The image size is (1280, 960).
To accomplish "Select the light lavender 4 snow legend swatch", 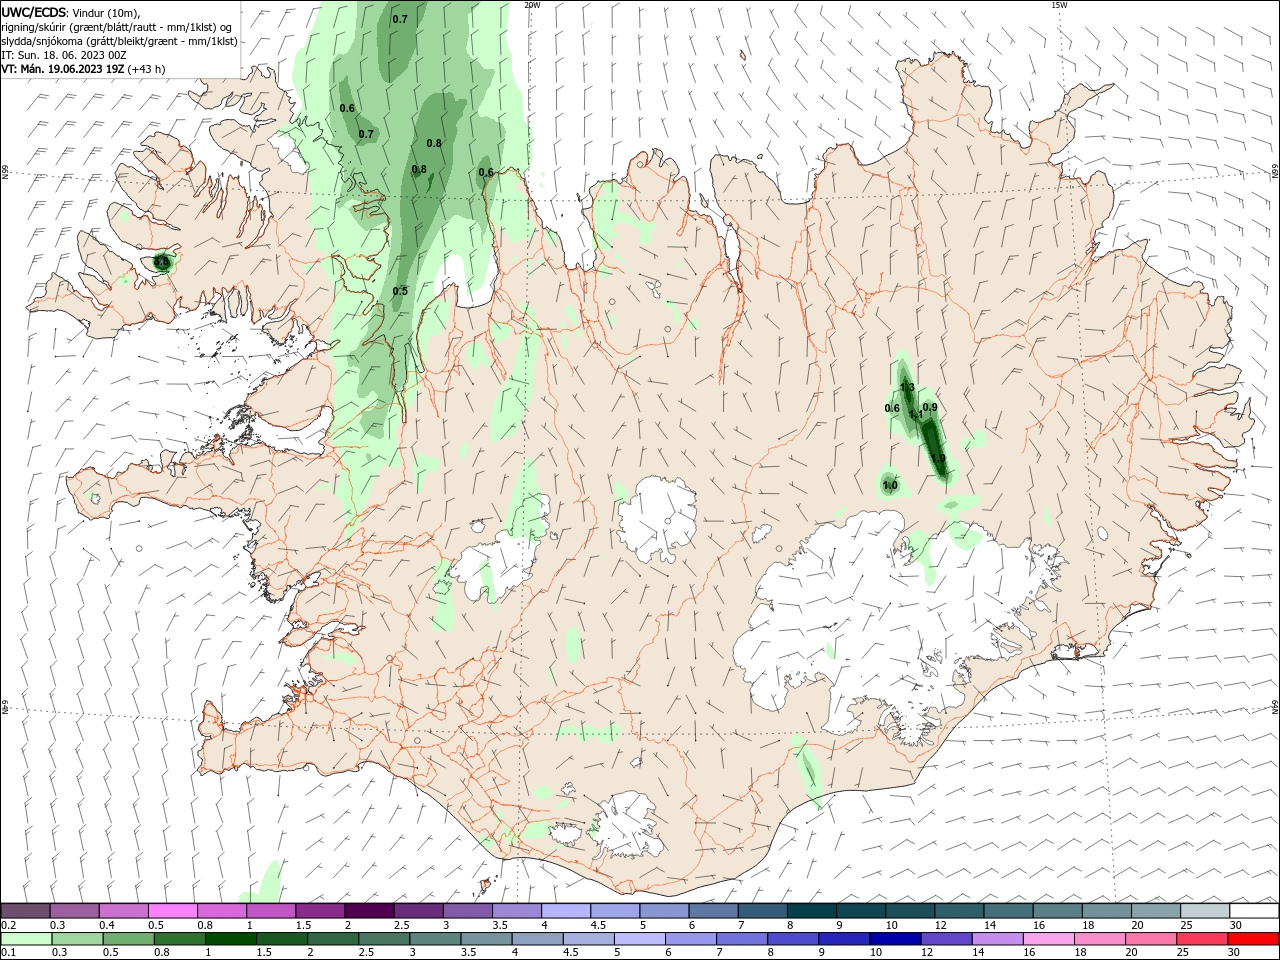I will (566, 910).
